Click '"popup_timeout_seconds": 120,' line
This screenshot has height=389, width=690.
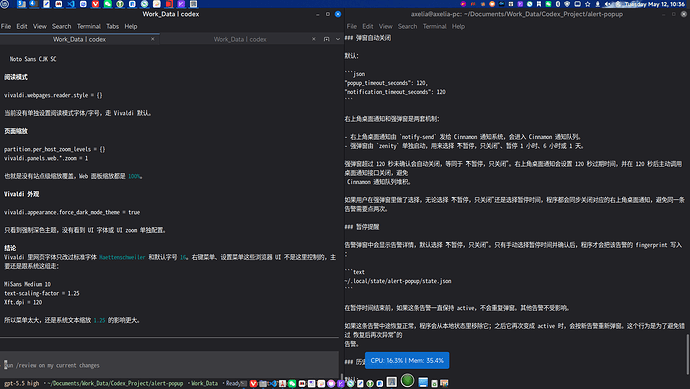[386, 83]
